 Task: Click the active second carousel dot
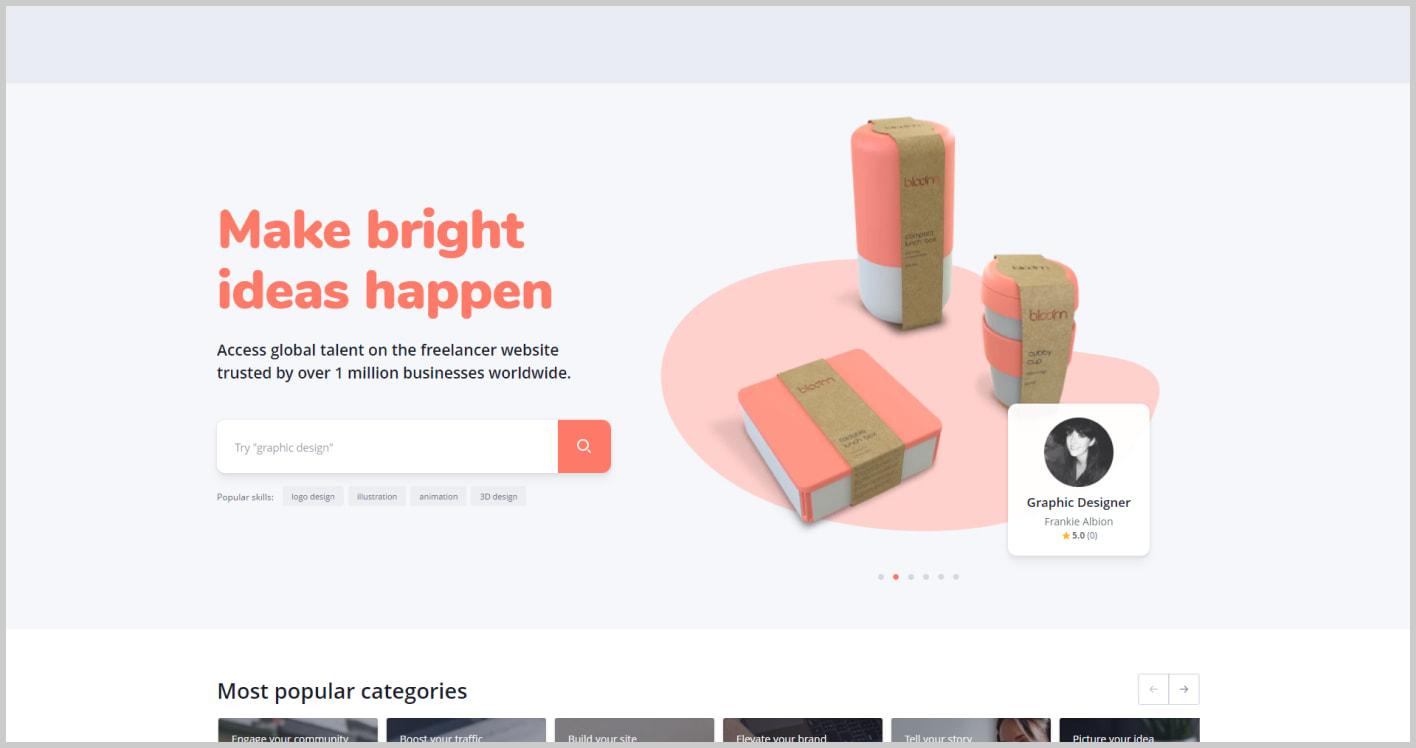[896, 577]
